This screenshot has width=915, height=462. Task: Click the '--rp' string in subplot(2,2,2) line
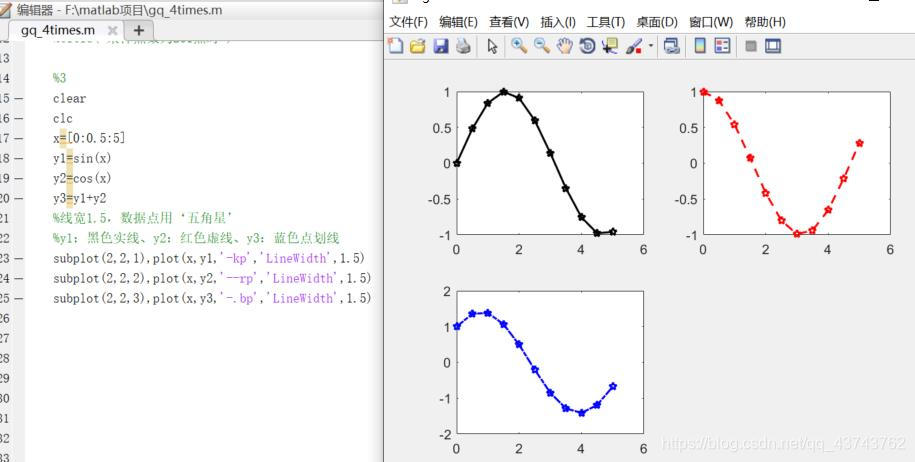pos(239,278)
